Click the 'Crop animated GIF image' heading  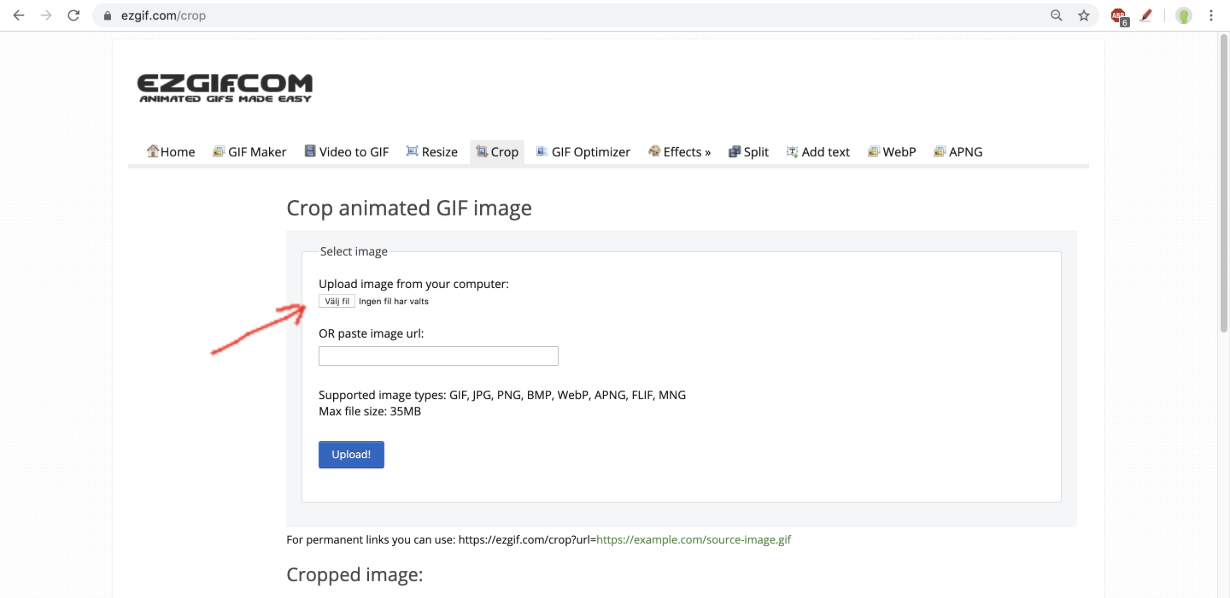click(x=409, y=208)
